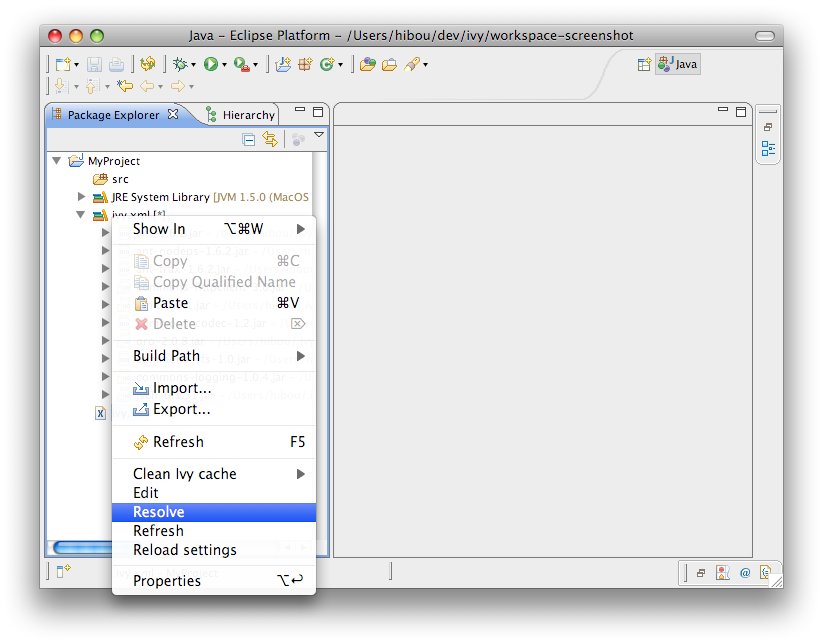Viewport: 823px width, 643px height.
Task: Toggle Link with Editor in Package Explorer
Action: (269, 140)
